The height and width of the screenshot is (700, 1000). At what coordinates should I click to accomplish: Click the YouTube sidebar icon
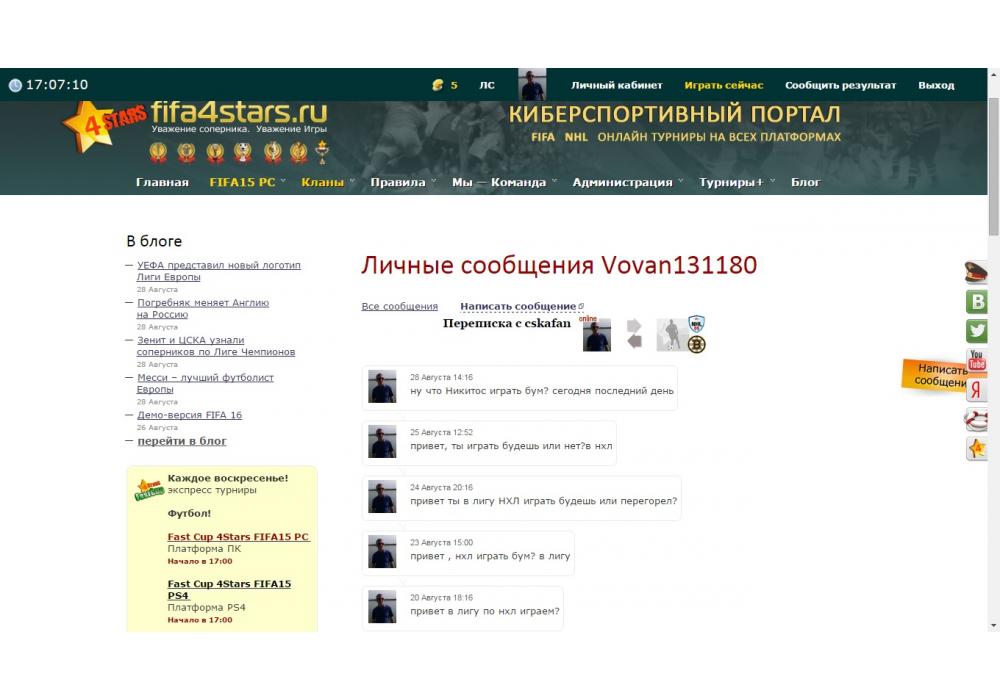pos(976,360)
